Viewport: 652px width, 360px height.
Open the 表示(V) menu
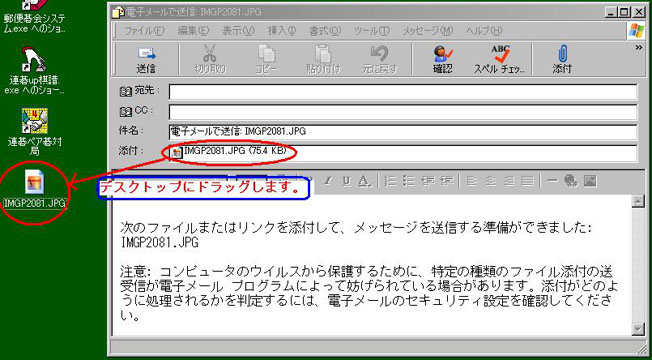coord(238,31)
